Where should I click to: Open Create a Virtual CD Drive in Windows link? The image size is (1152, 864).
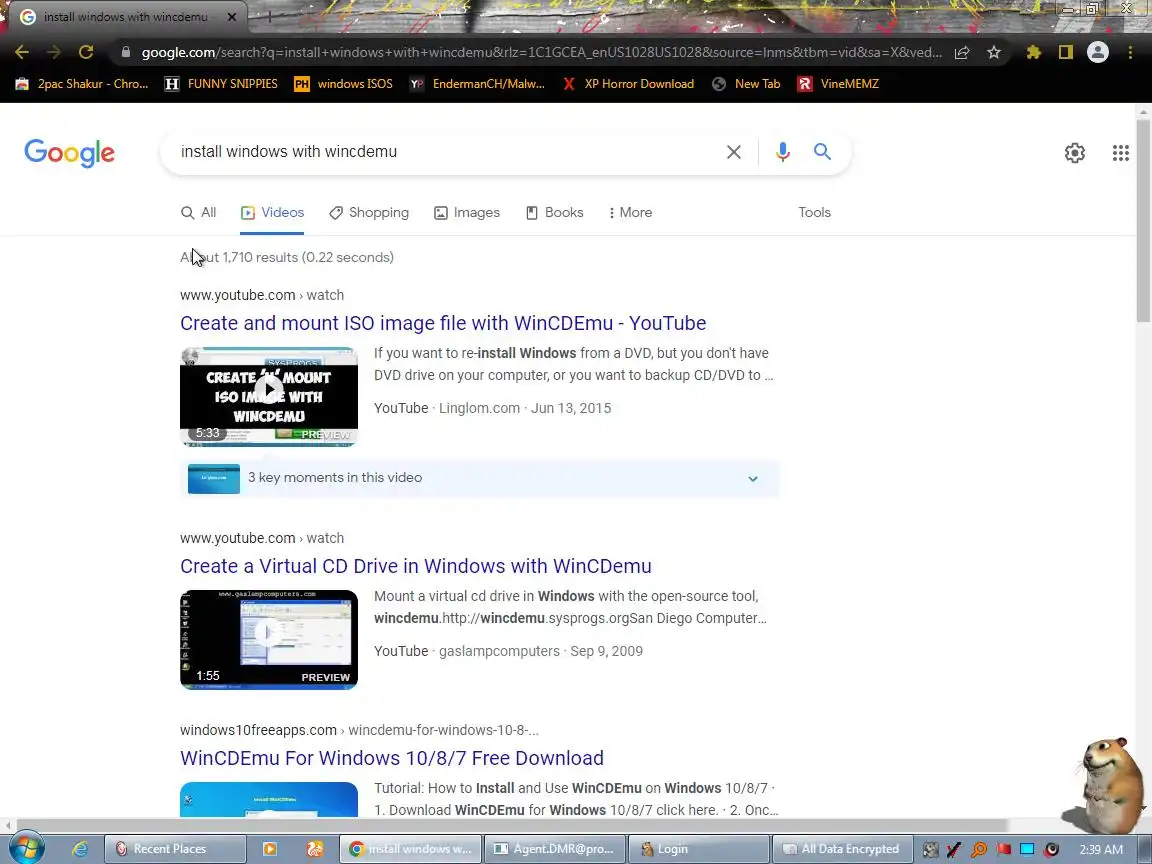click(416, 566)
